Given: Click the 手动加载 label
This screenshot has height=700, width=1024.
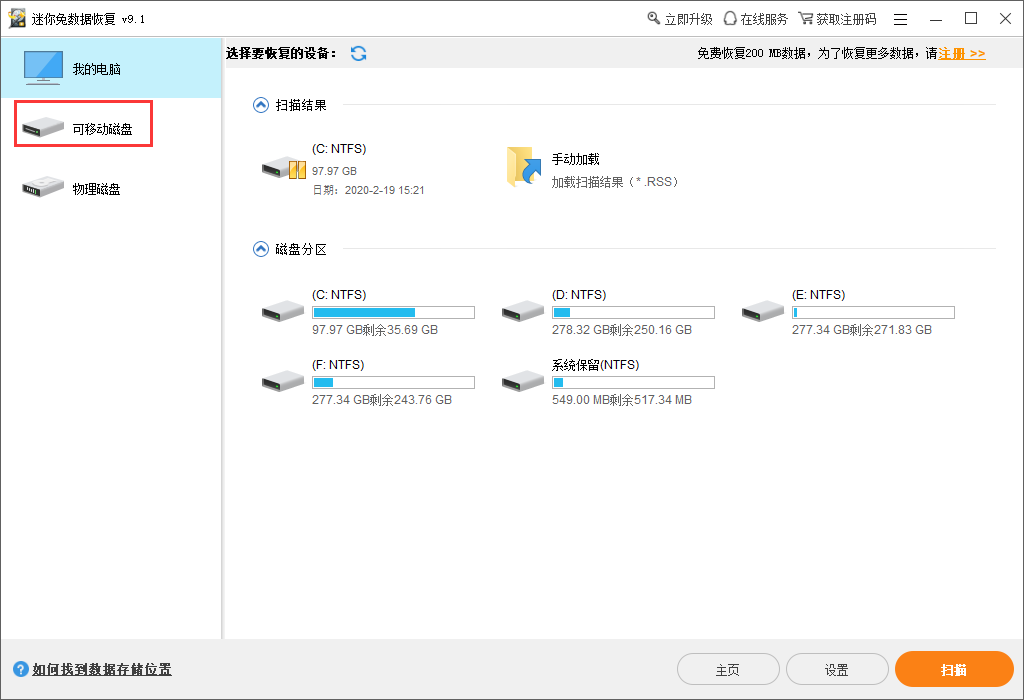Looking at the screenshot, I should pyautogui.click(x=575, y=159).
